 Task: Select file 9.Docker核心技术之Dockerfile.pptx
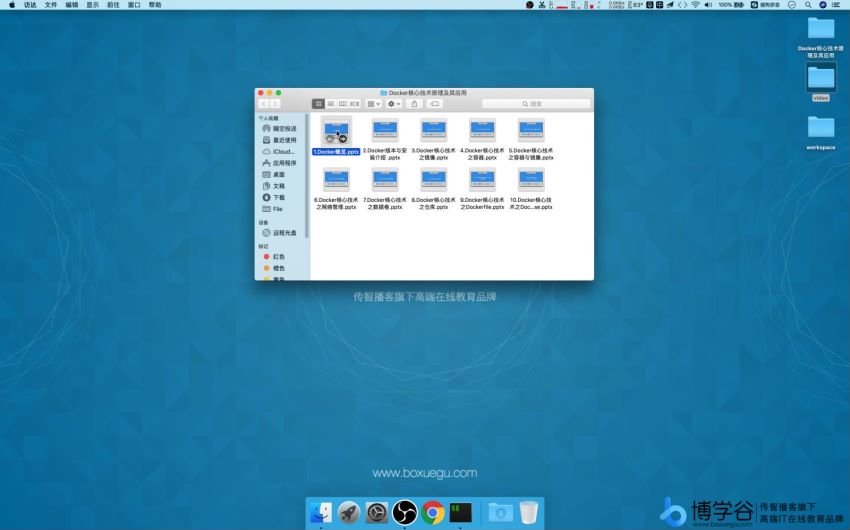click(x=482, y=188)
